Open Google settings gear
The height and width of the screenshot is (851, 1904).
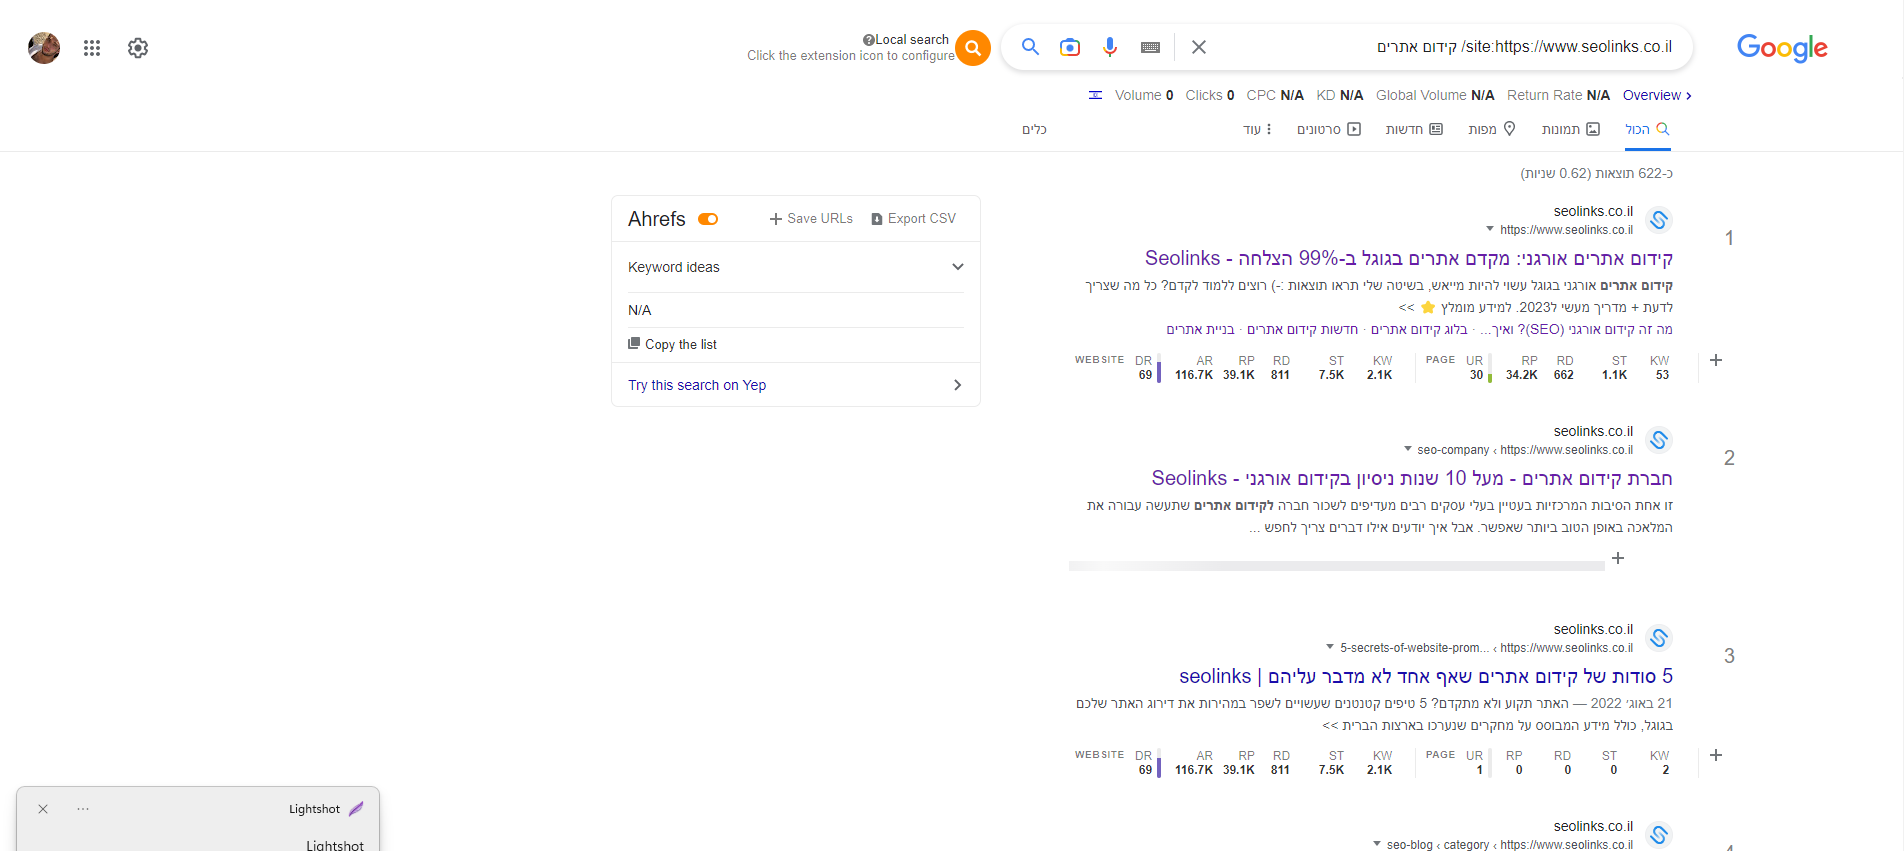(138, 48)
